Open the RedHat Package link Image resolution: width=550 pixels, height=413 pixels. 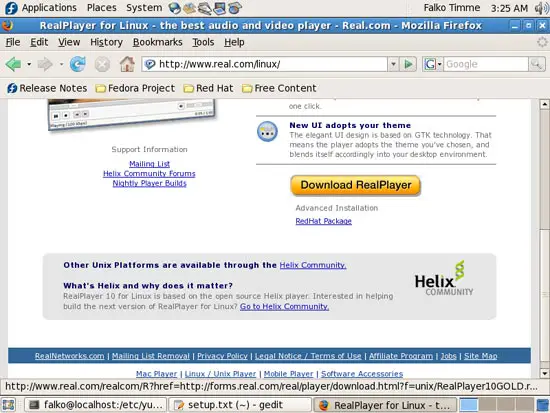pyautogui.click(x=323, y=221)
